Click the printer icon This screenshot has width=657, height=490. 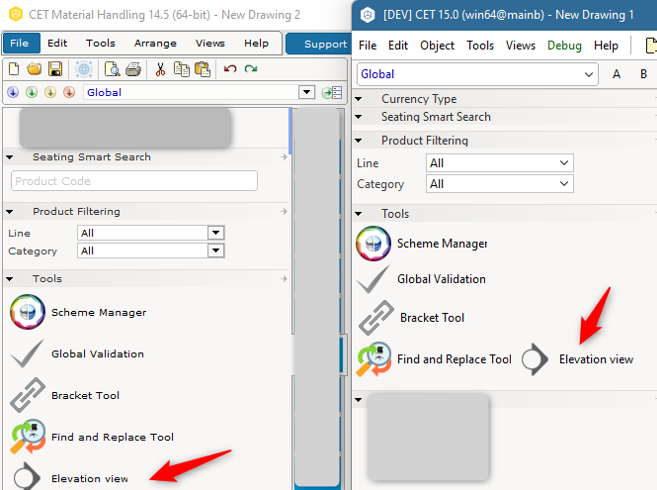133,69
